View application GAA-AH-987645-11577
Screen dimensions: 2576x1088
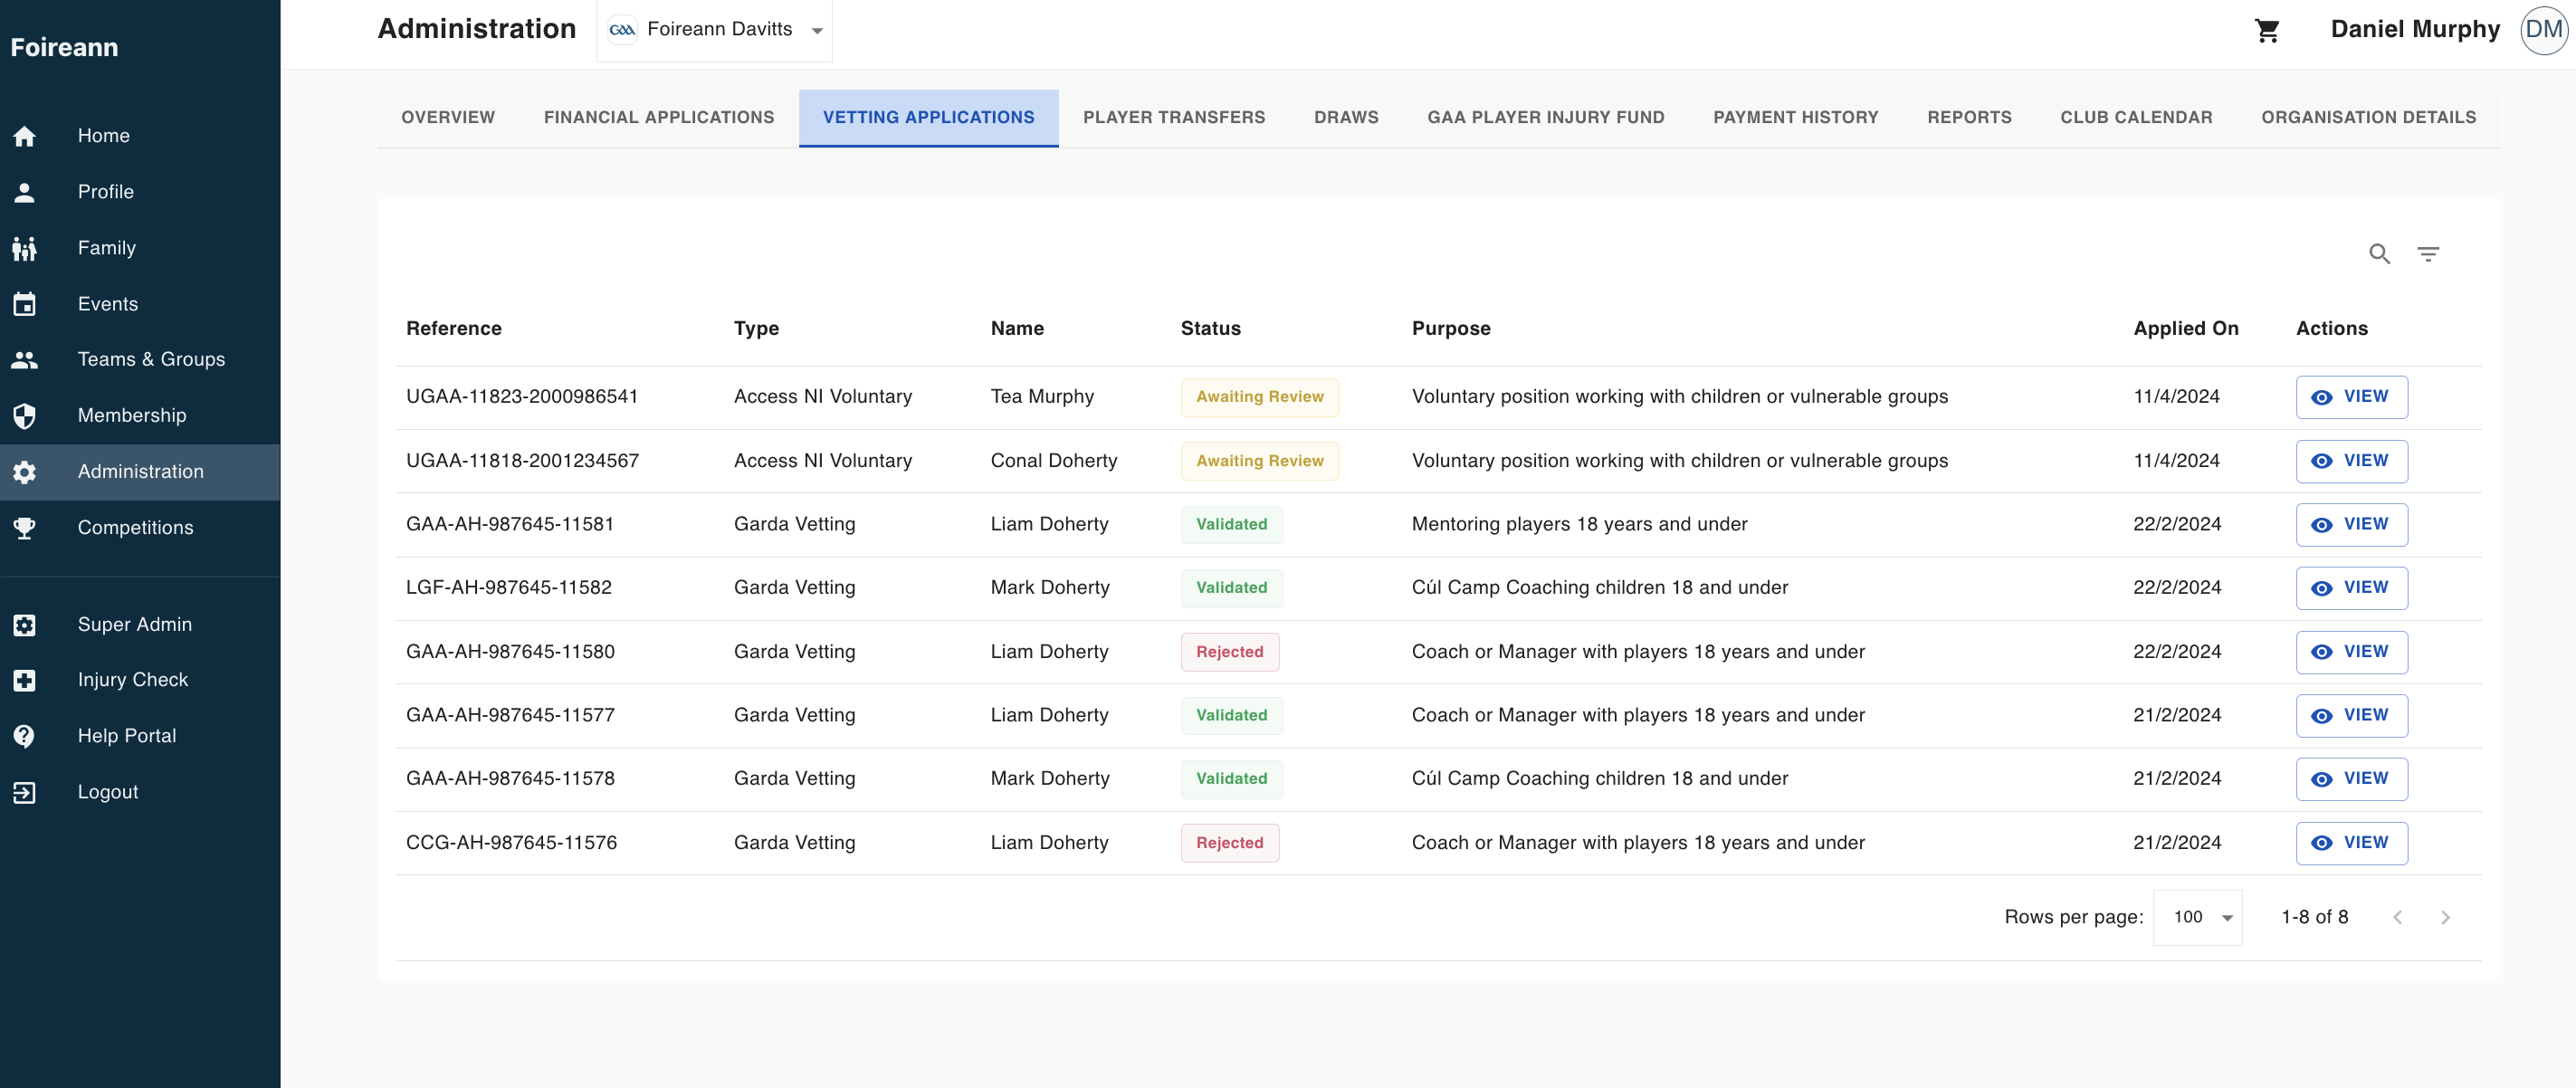[x=2351, y=716]
